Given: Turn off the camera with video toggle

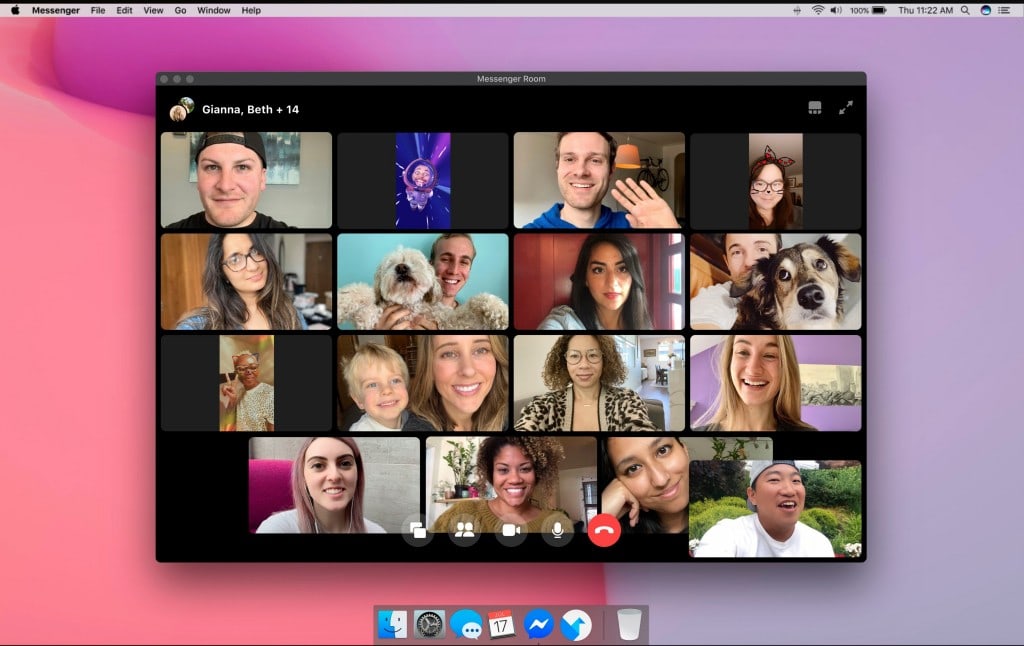Looking at the screenshot, I should tap(511, 530).
